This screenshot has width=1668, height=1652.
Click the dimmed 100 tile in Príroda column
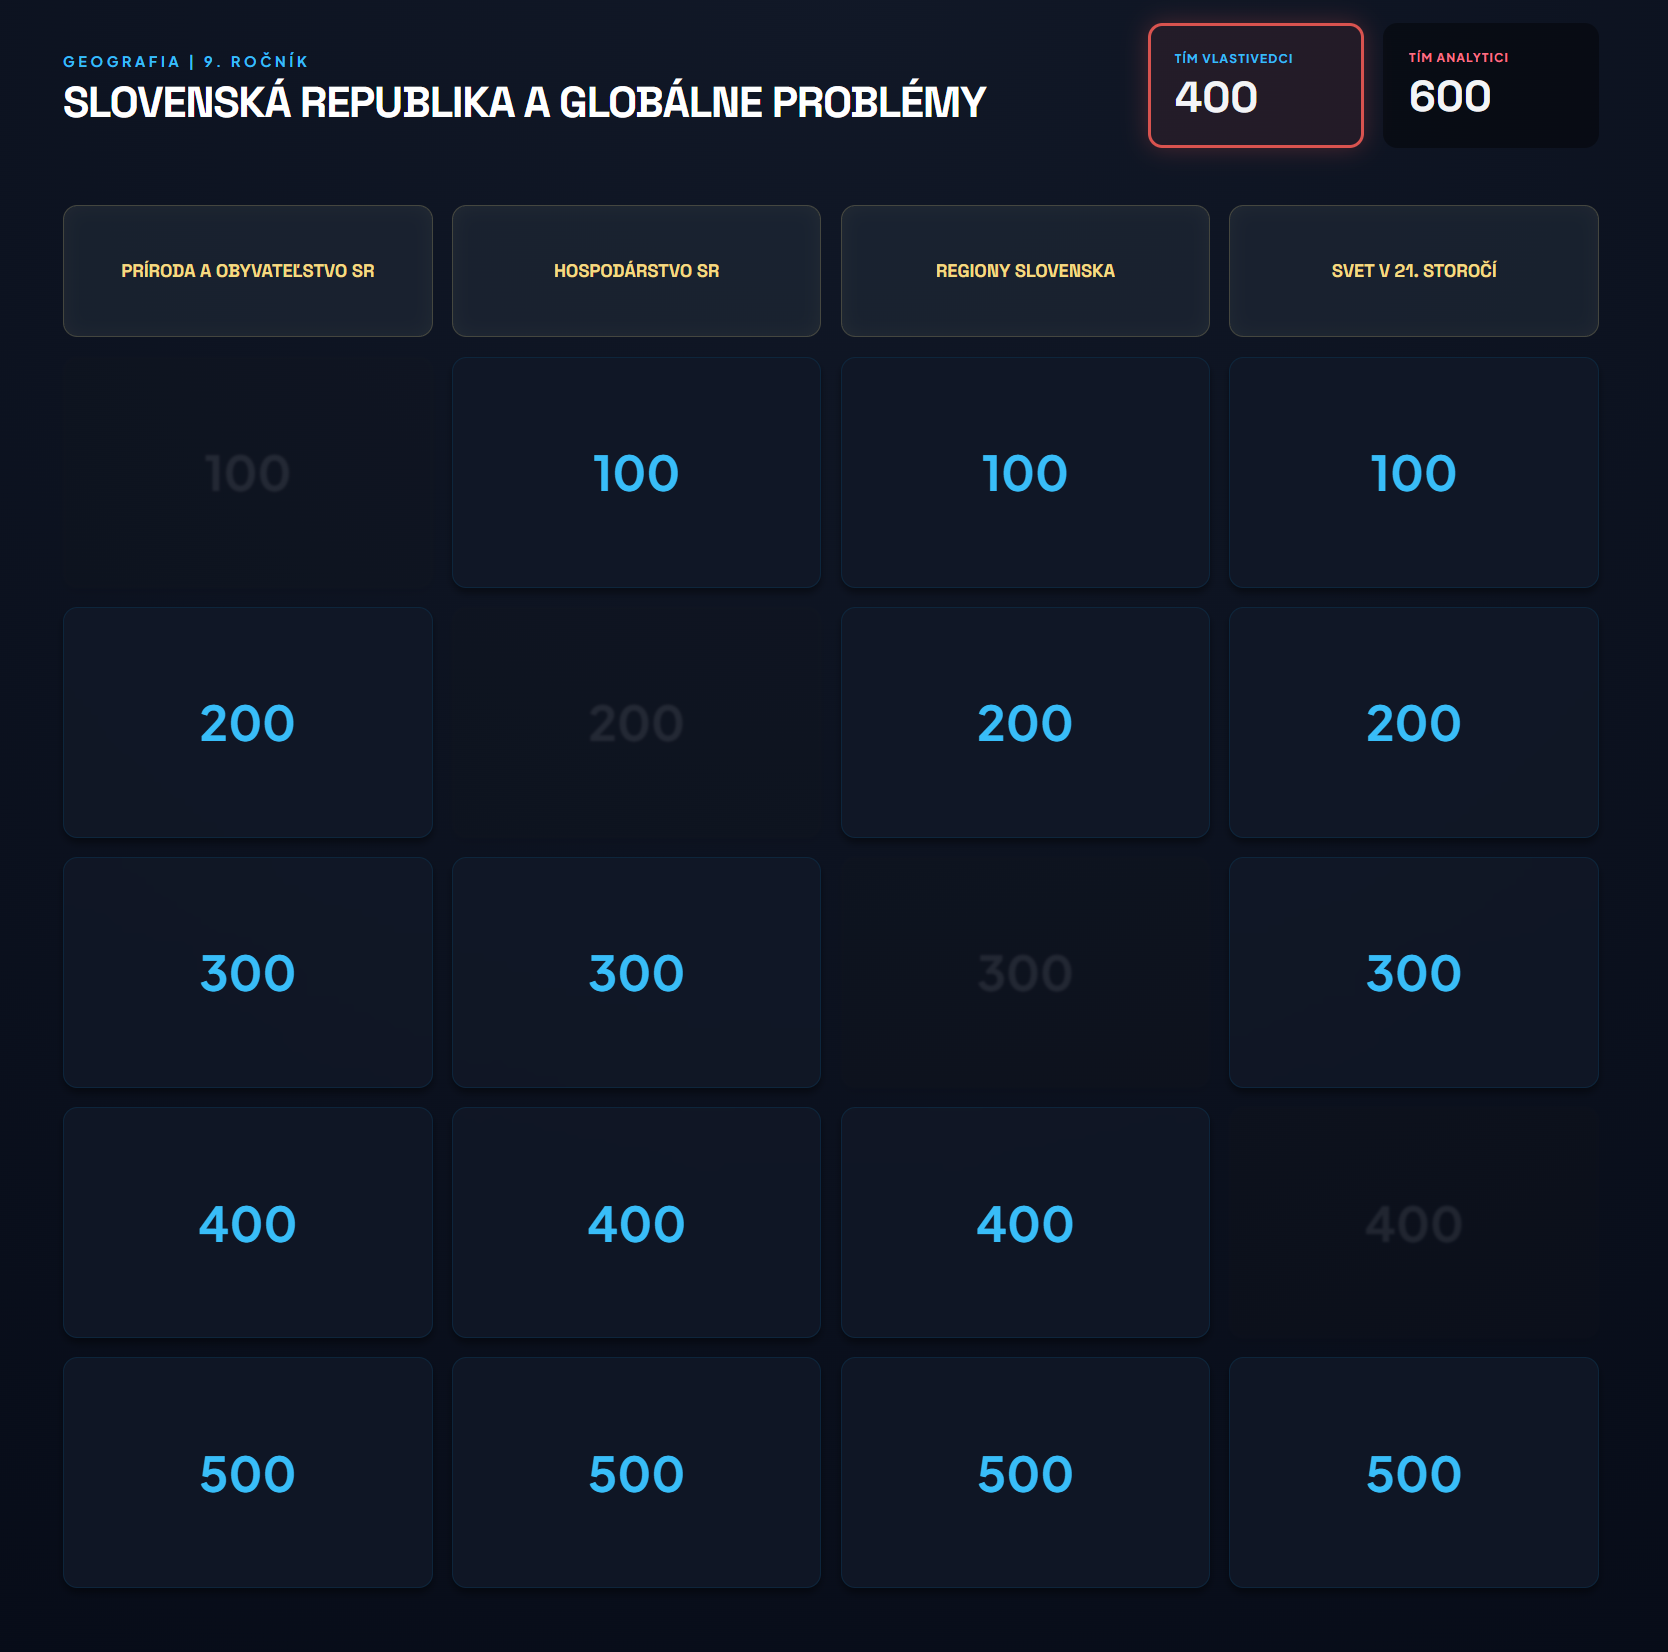click(248, 472)
